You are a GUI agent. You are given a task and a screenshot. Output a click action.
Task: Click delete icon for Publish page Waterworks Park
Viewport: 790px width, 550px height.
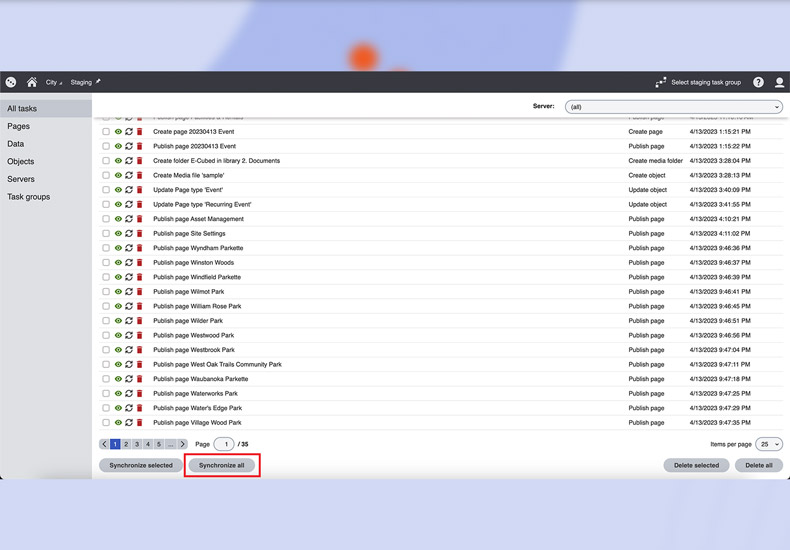(140, 394)
